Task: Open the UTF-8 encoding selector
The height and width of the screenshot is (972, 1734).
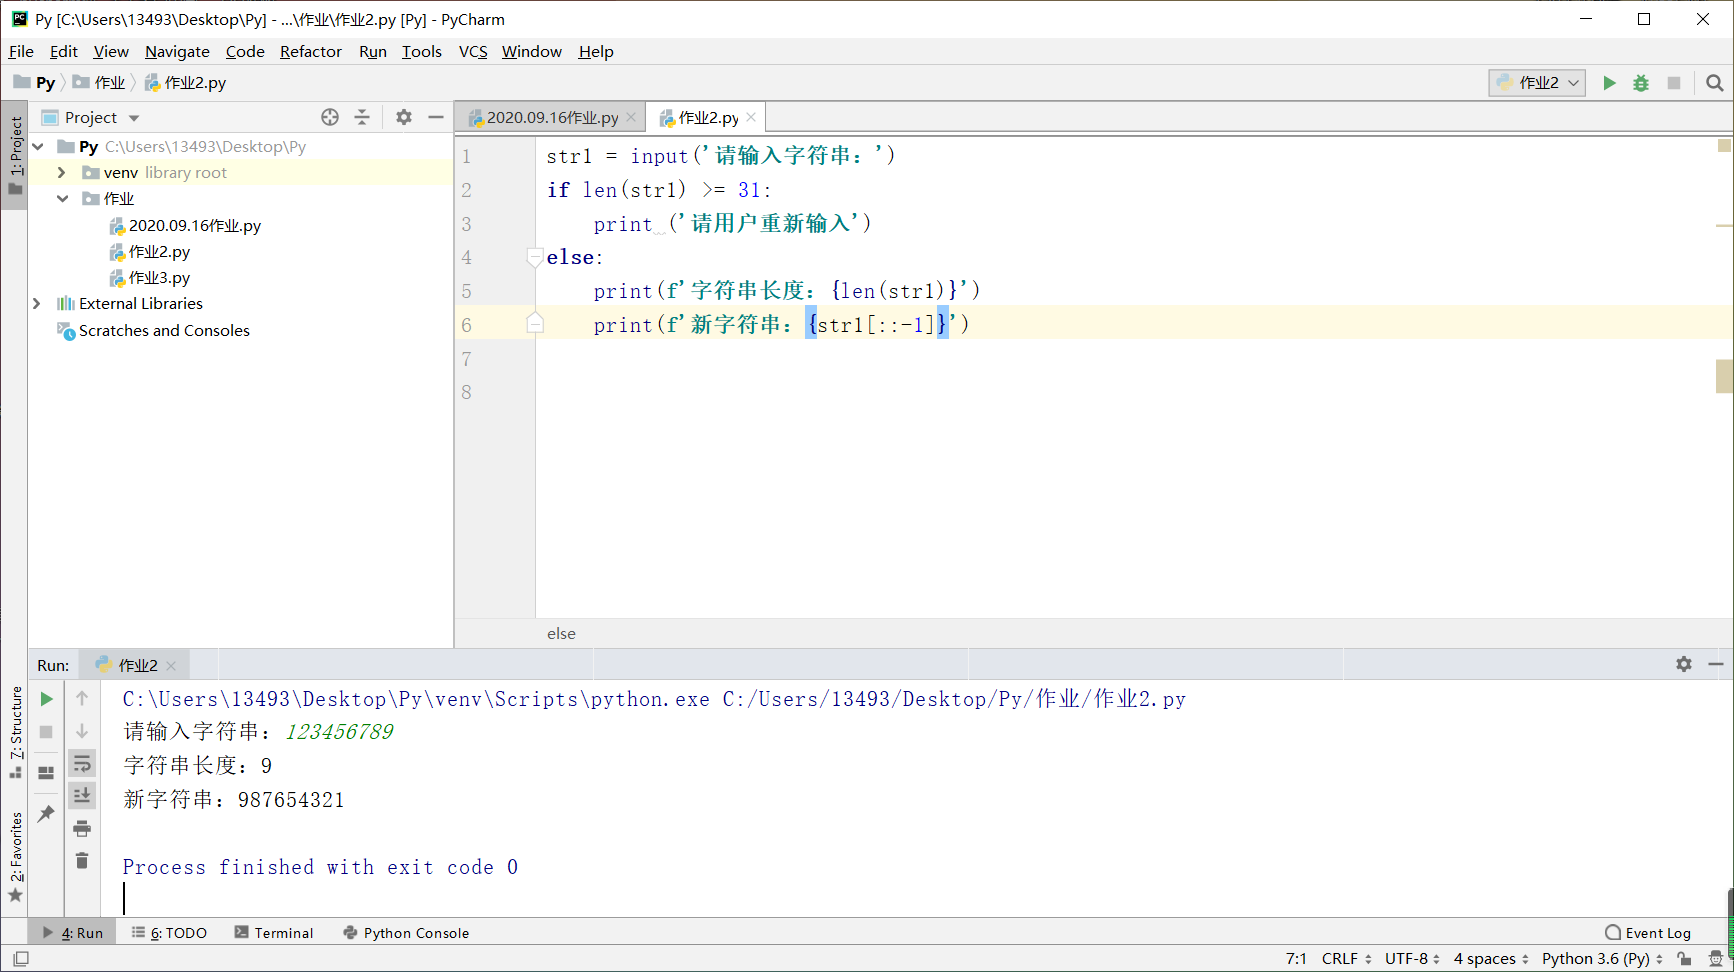Action: coord(1412,959)
